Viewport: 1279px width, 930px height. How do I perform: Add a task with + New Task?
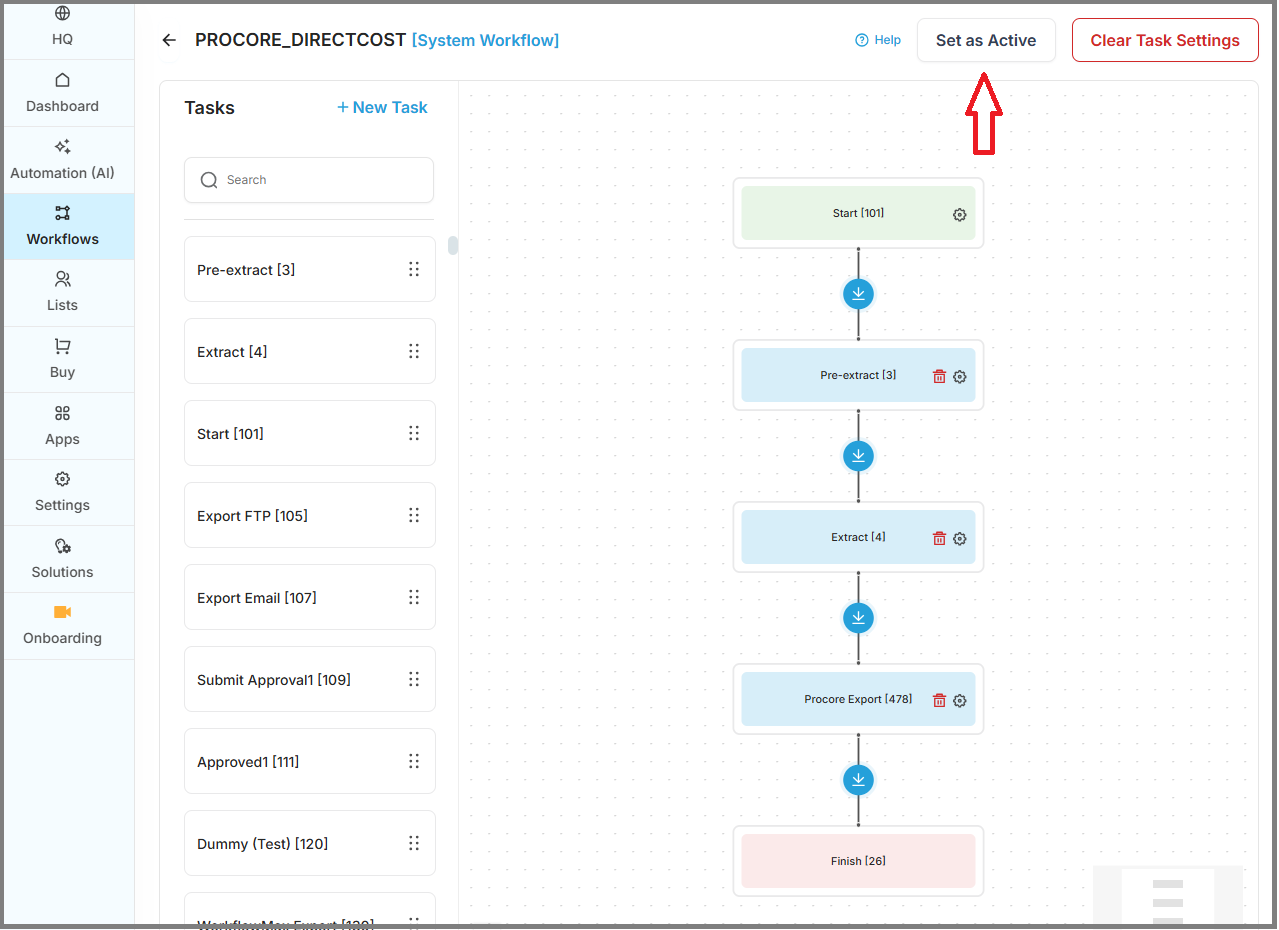pos(382,107)
